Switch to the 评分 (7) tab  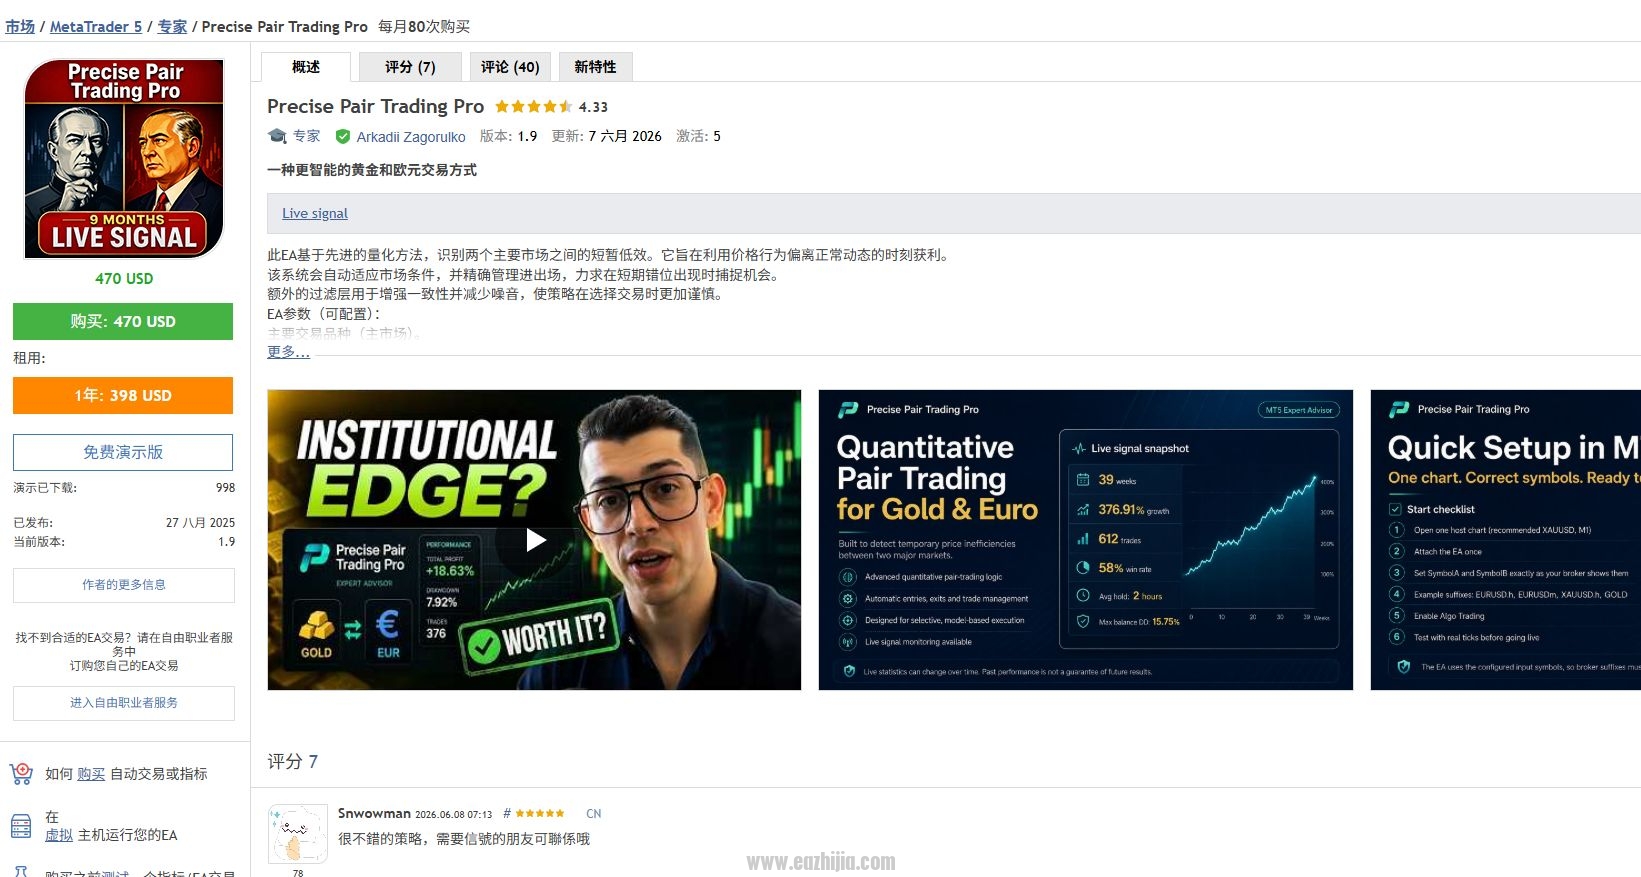pyautogui.click(x=410, y=67)
